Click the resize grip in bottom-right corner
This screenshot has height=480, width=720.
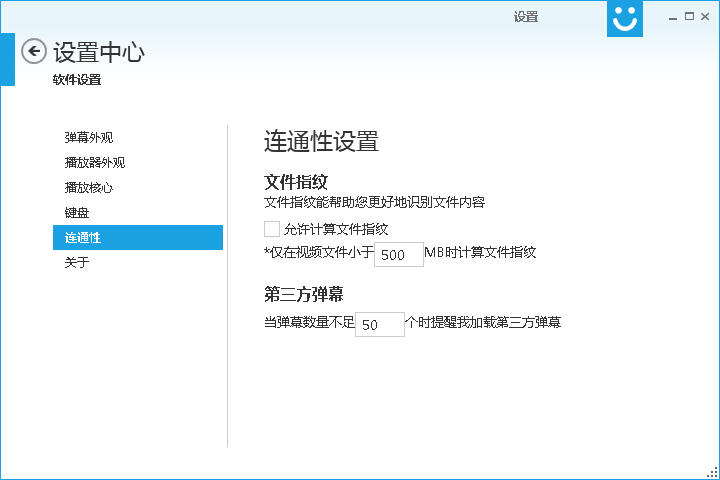coord(713,473)
